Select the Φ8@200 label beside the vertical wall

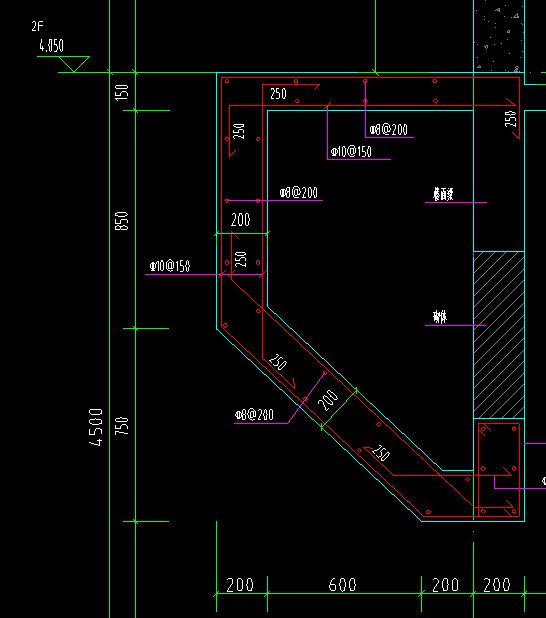[299, 193]
